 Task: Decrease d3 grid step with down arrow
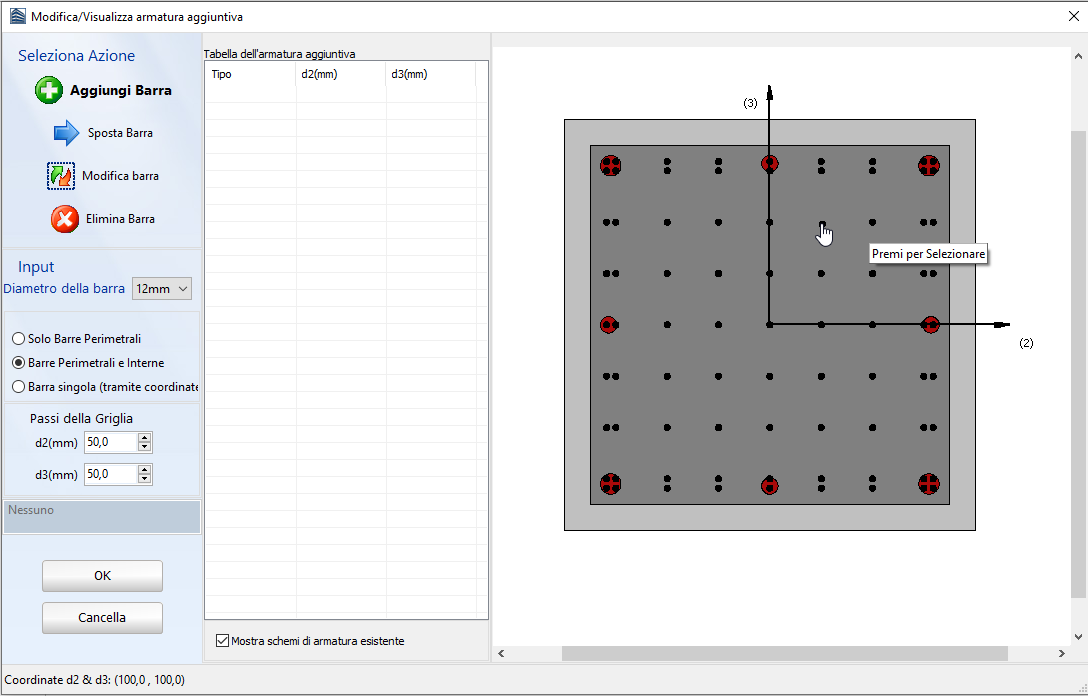[x=145, y=479]
